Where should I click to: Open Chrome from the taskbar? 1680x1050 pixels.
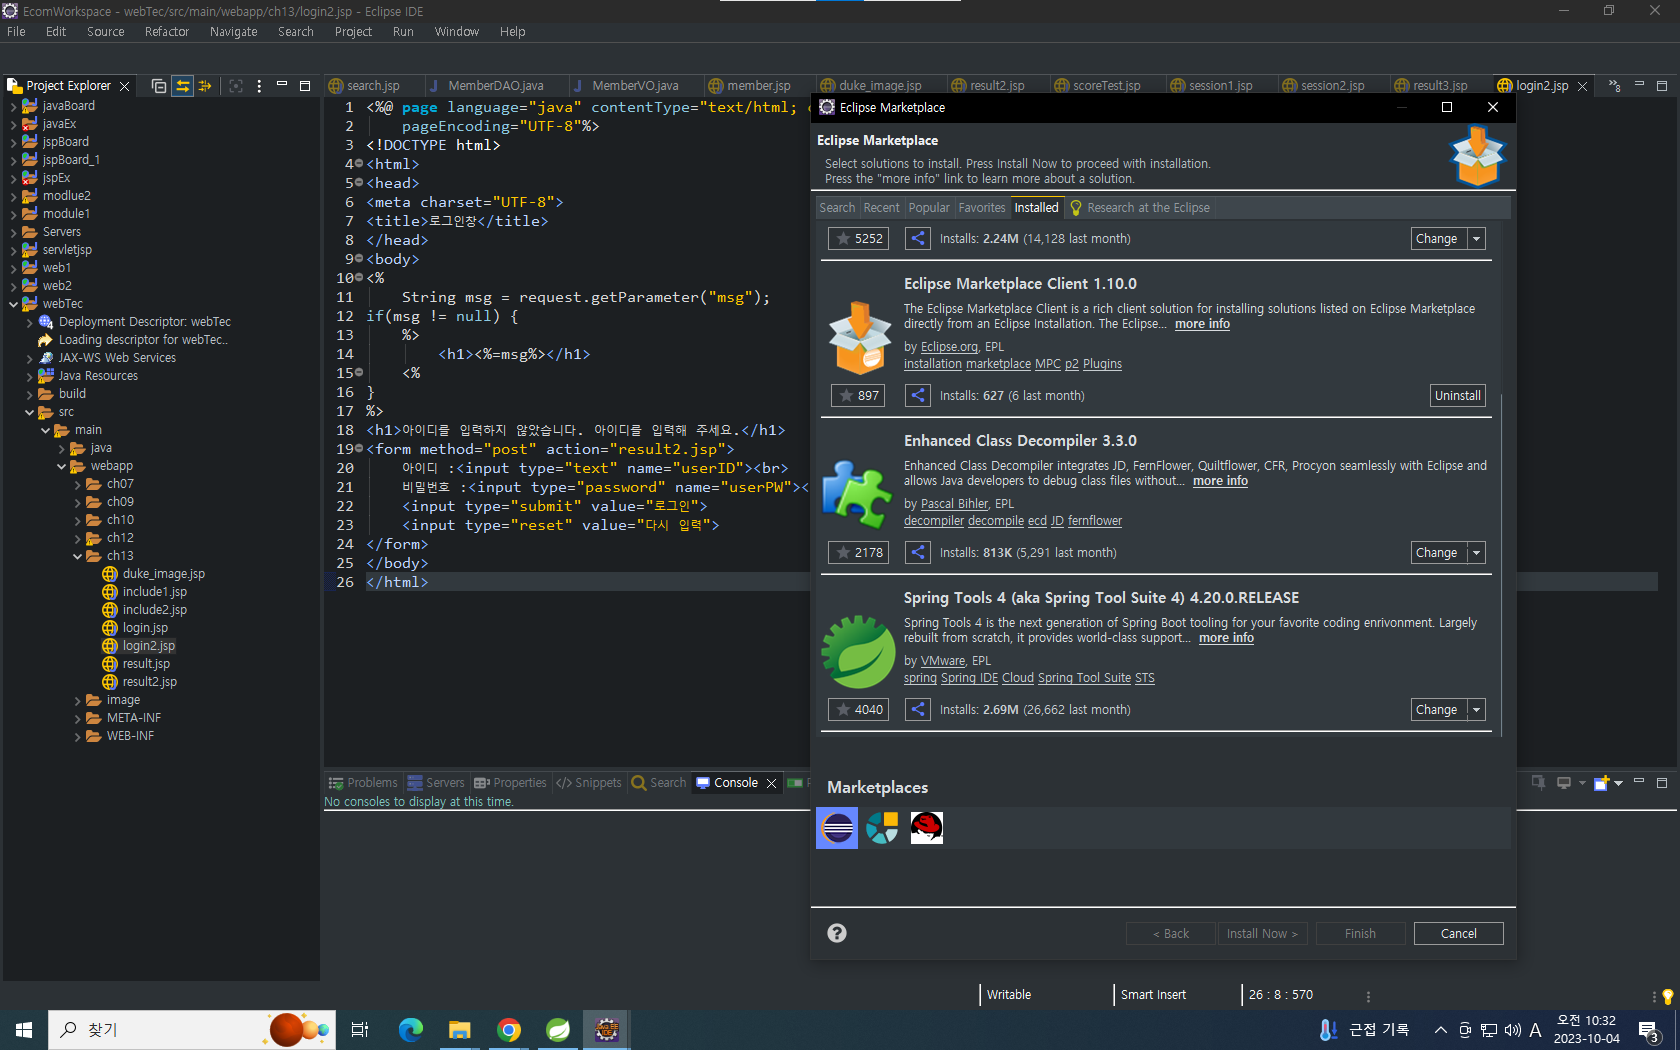509,1030
